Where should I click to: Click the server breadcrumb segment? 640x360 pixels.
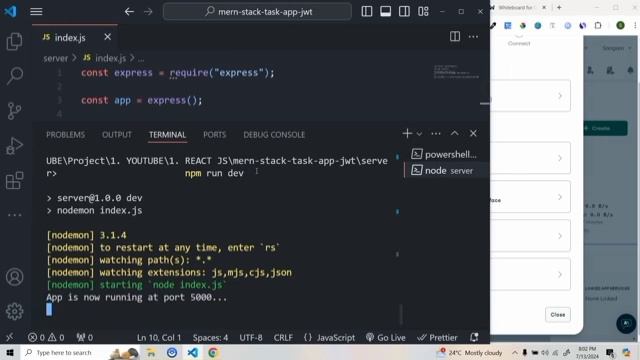pyautogui.click(x=56, y=58)
